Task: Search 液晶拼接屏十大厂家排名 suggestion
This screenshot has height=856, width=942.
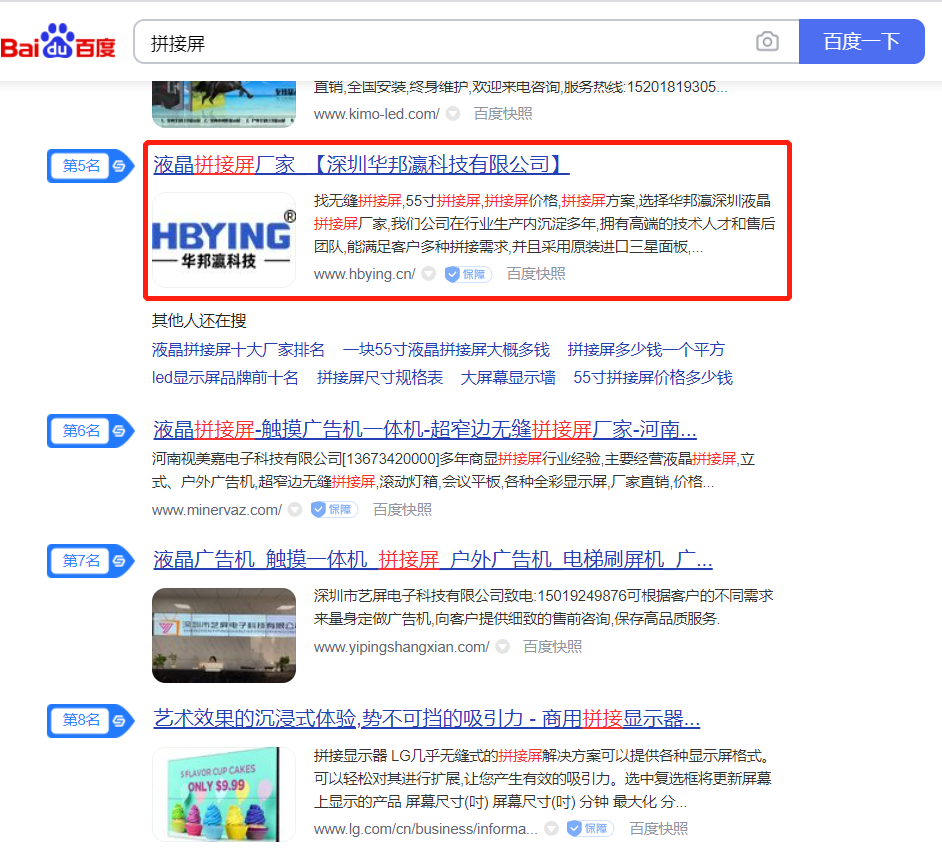Action: (238, 350)
